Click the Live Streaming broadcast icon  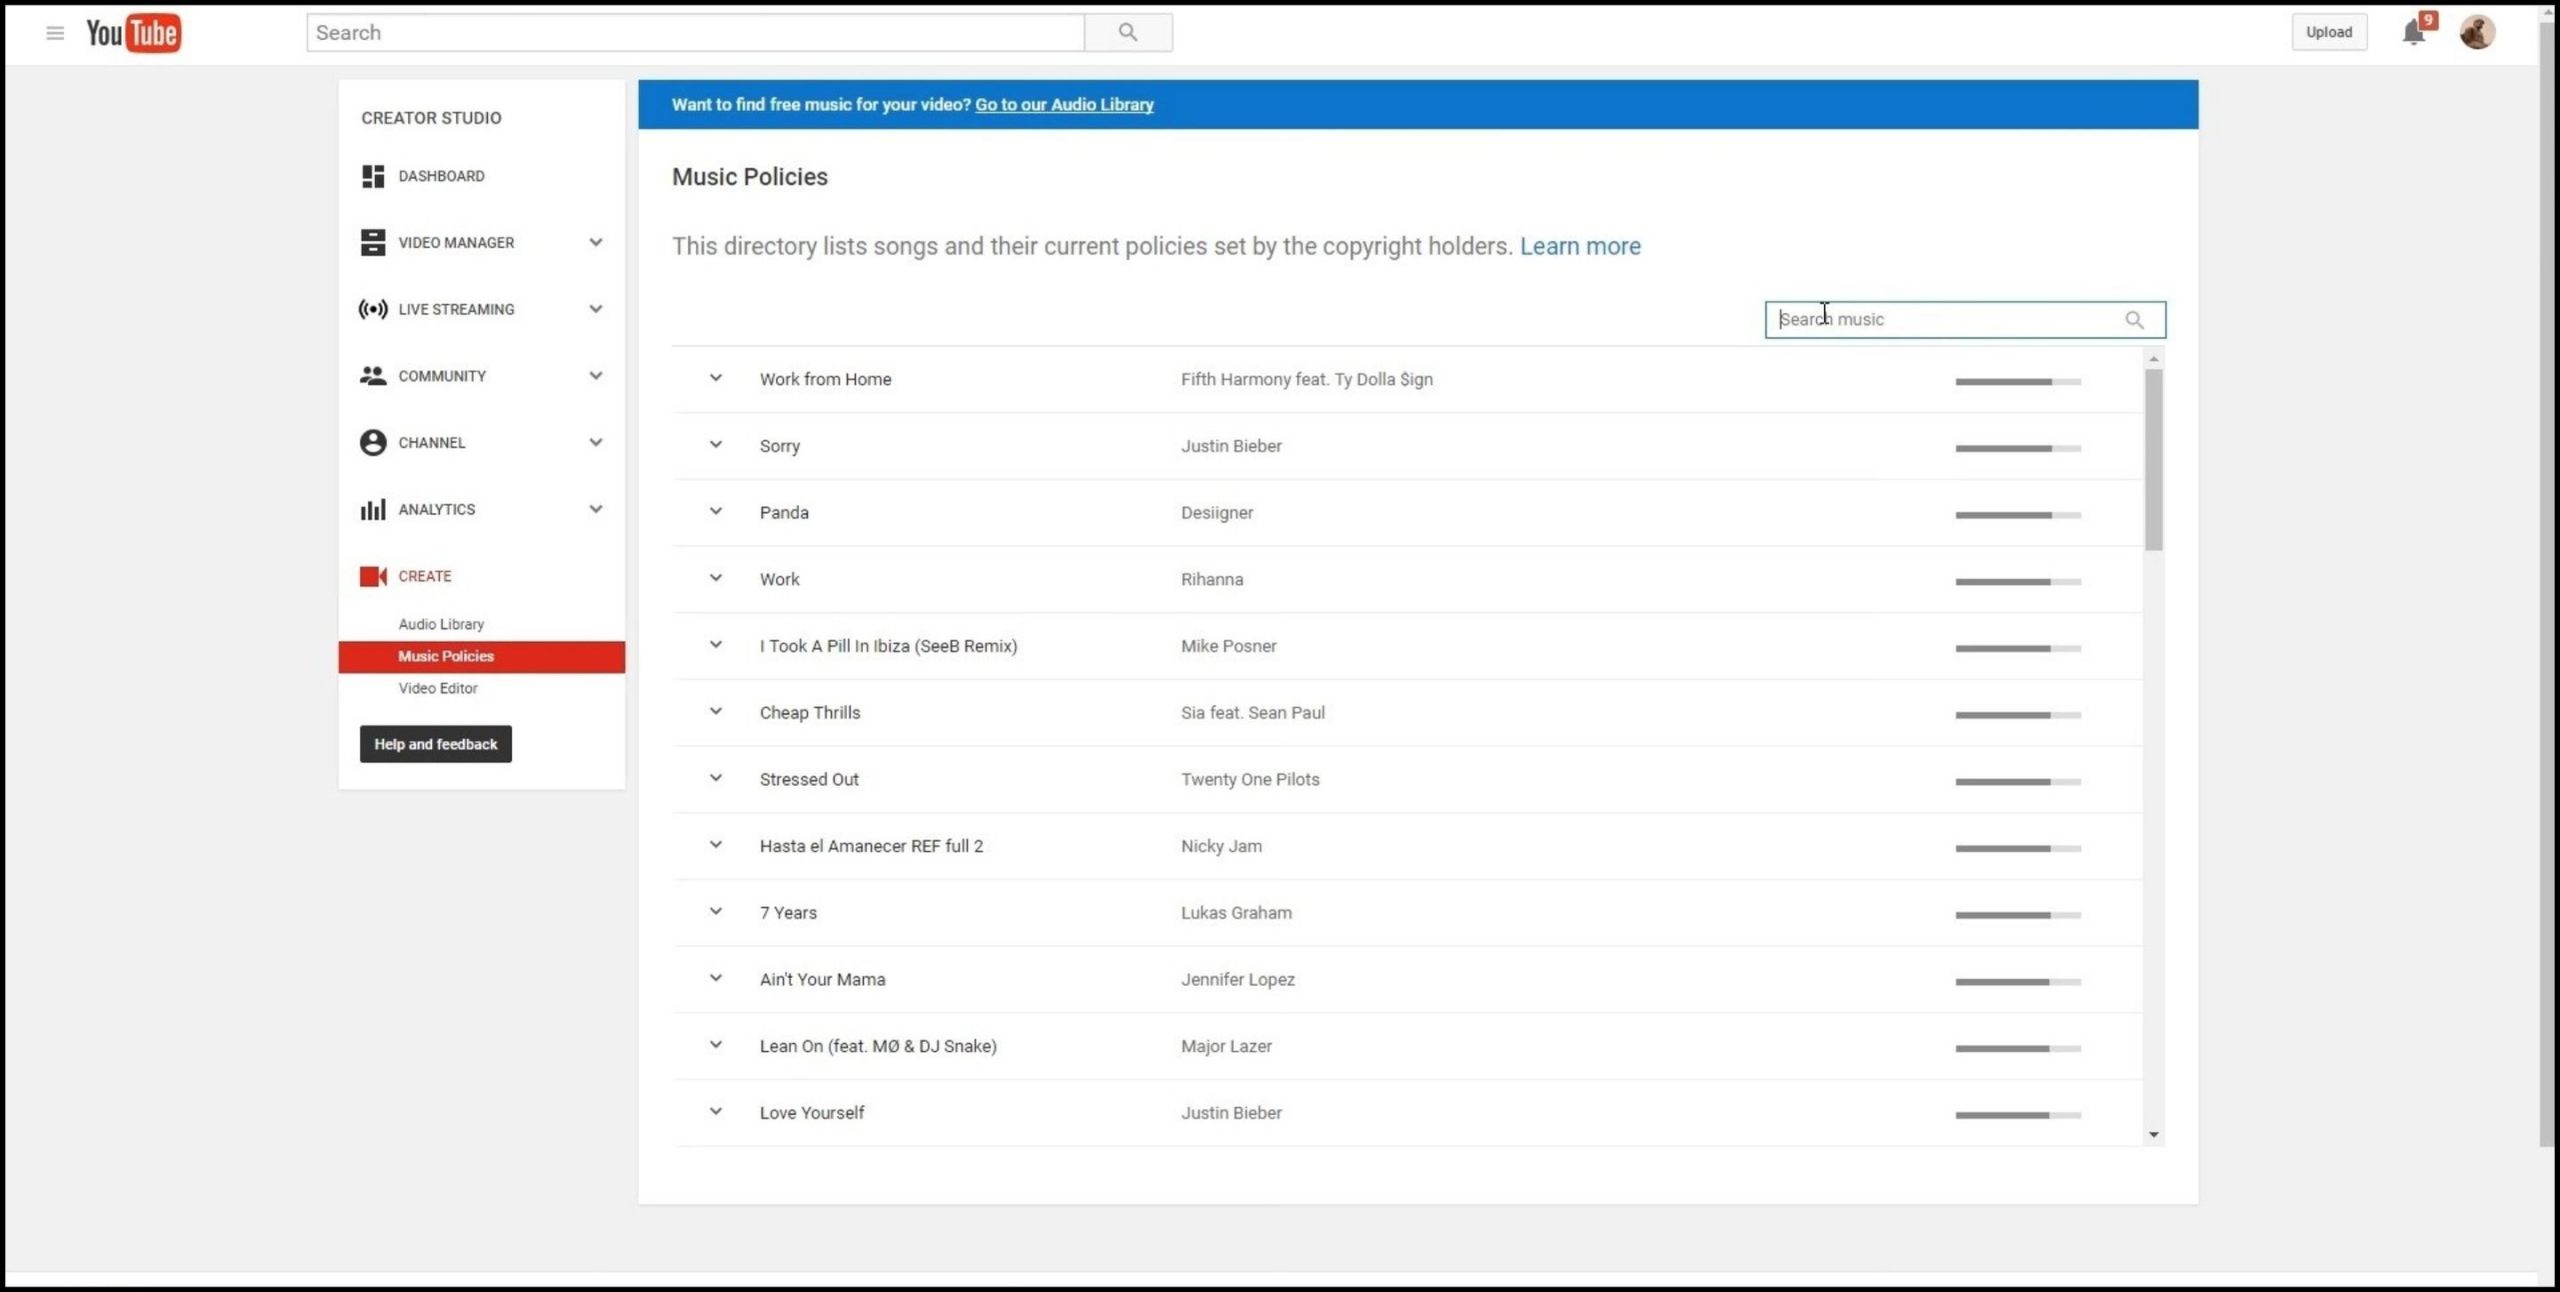tap(372, 309)
